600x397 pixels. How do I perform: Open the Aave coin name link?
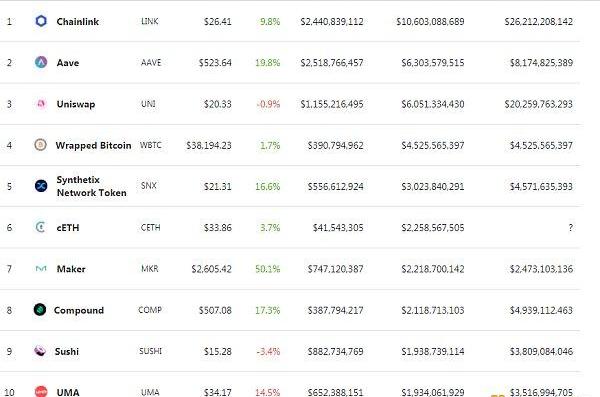pyautogui.click(x=68, y=63)
